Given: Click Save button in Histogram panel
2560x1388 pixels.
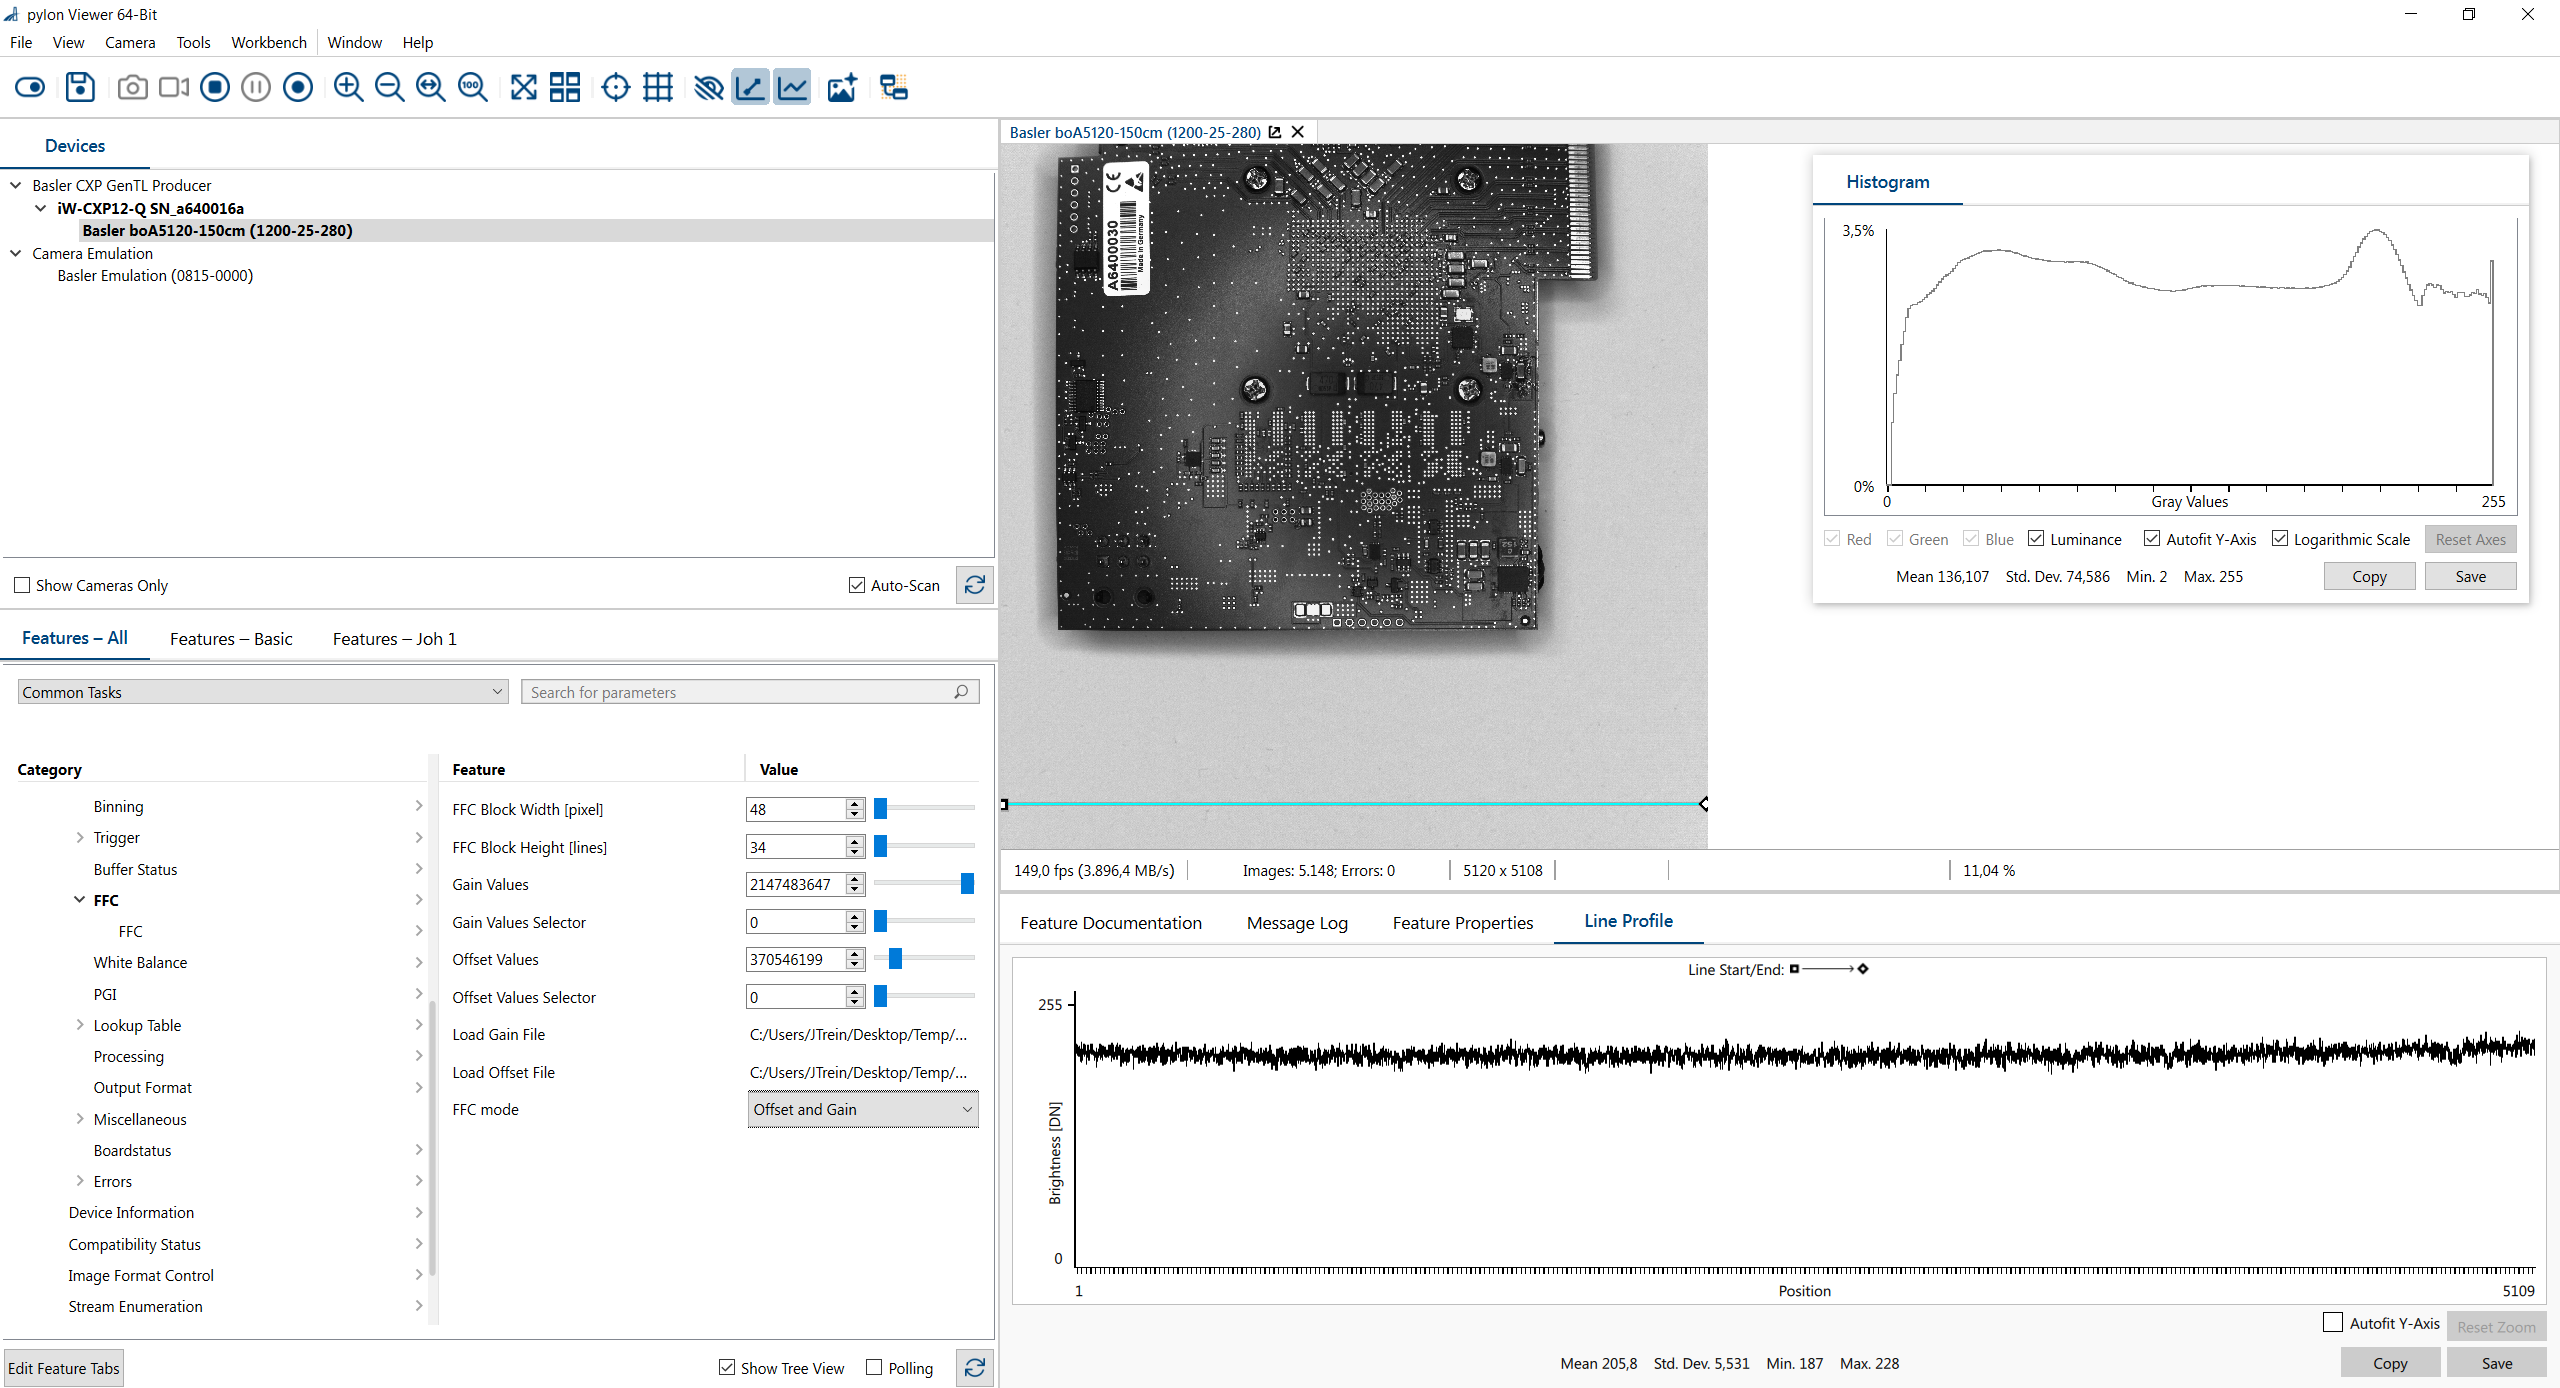Looking at the screenshot, I should tap(2470, 576).
